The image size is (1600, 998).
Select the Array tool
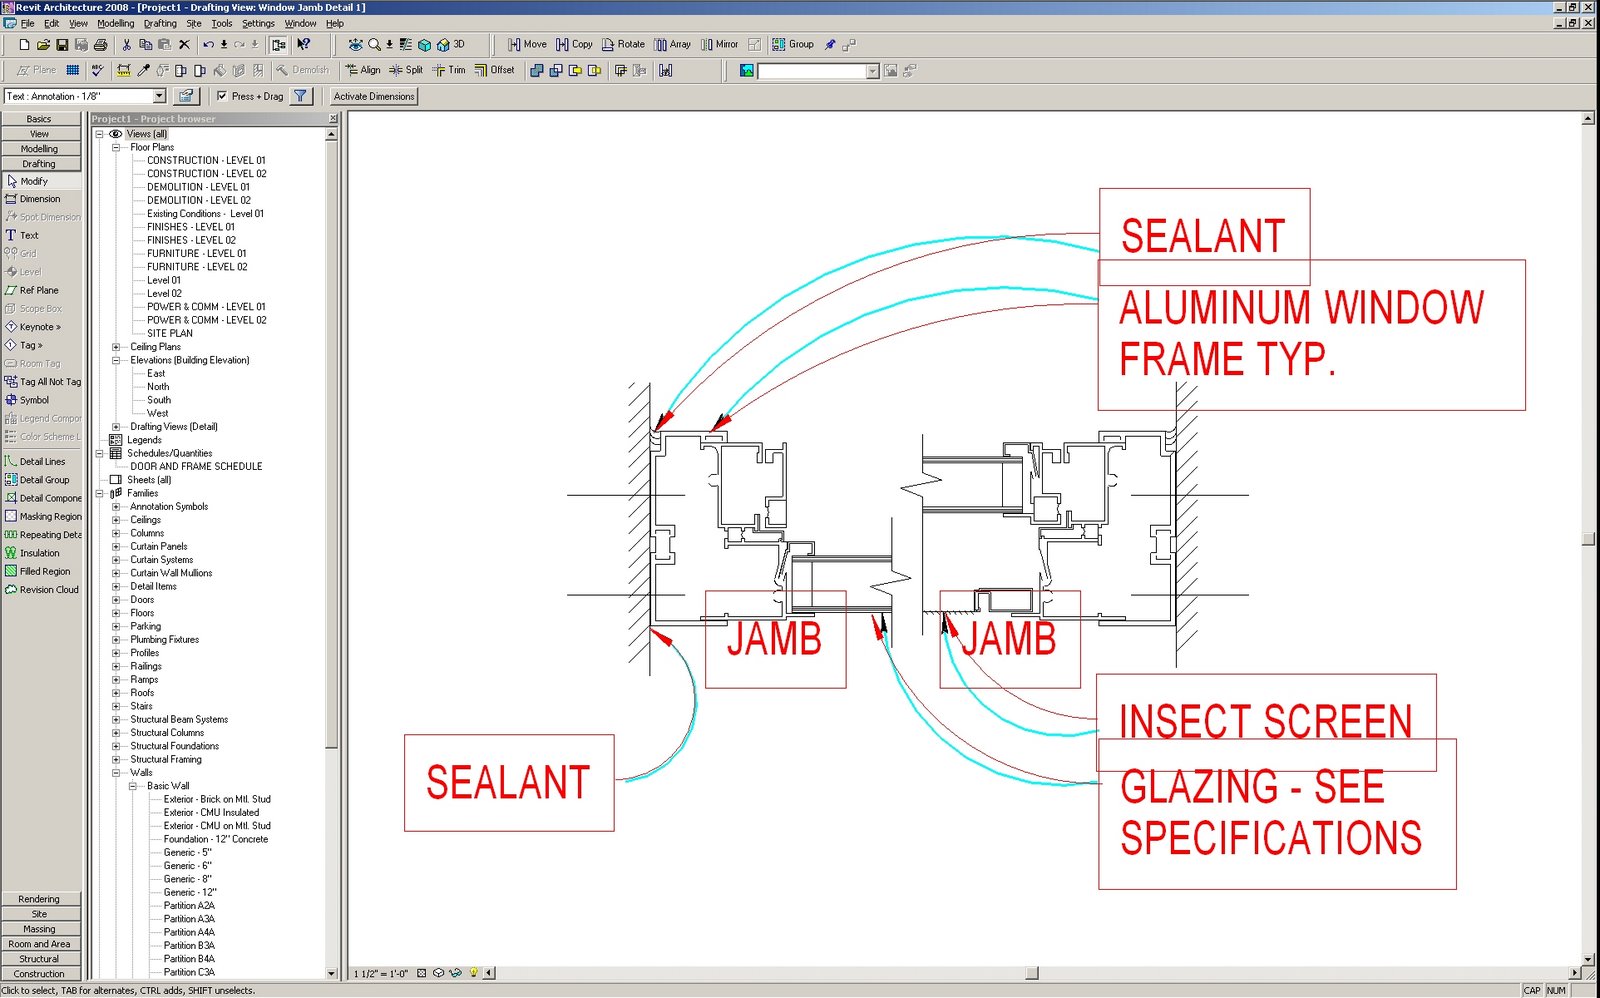point(673,45)
